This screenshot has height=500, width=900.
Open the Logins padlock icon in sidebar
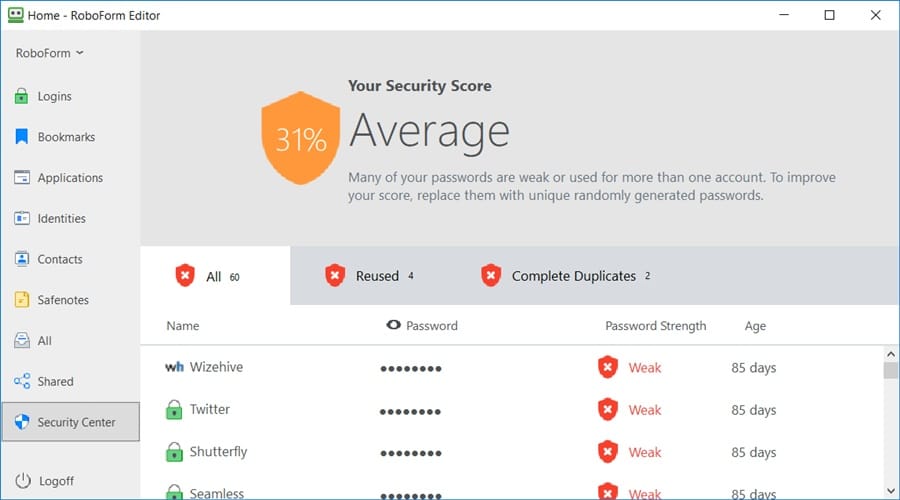pyautogui.click(x=21, y=96)
